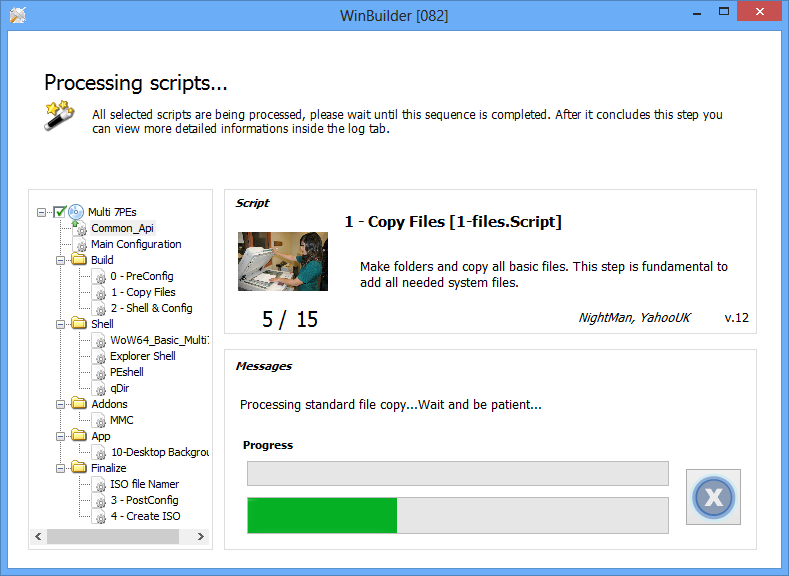
Task: Collapse the Multi 7PEs root node
Action: click(41, 212)
